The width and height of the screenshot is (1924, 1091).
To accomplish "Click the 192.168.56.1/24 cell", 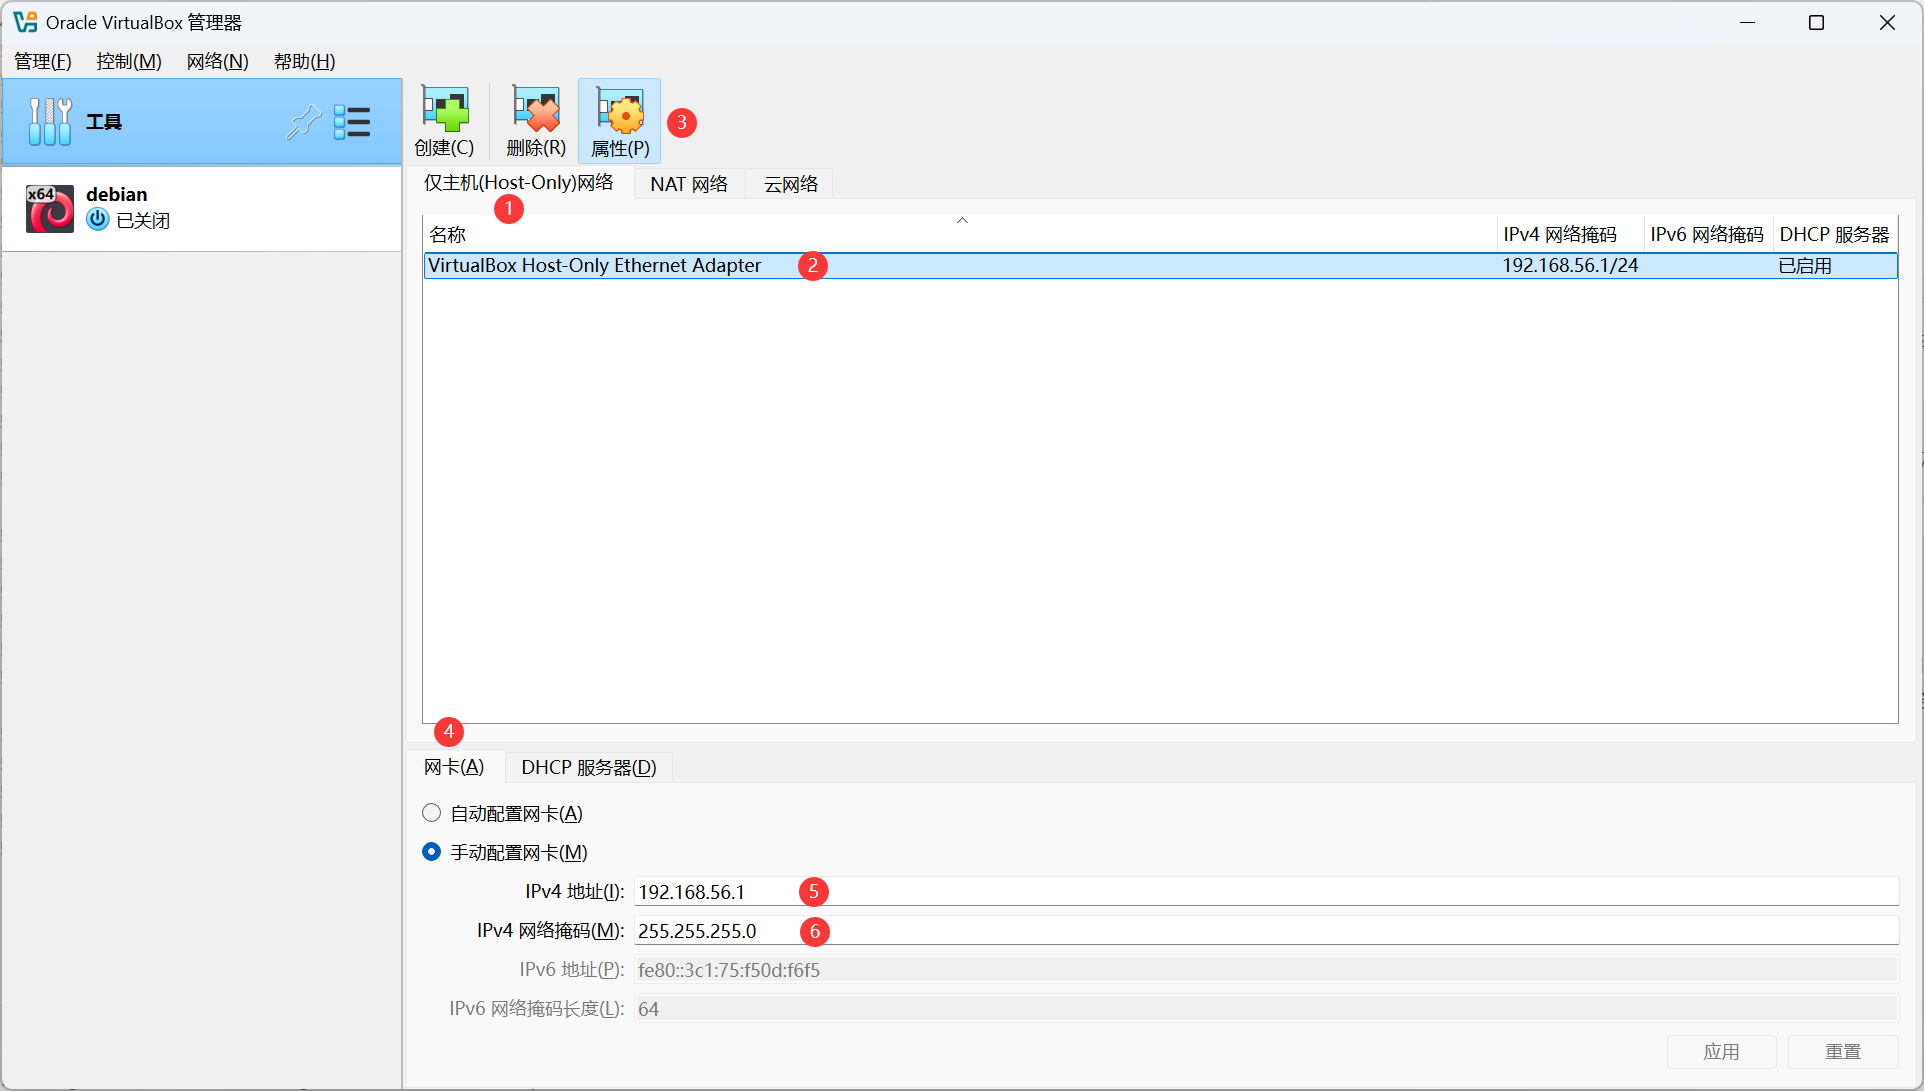I will (x=1570, y=265).
